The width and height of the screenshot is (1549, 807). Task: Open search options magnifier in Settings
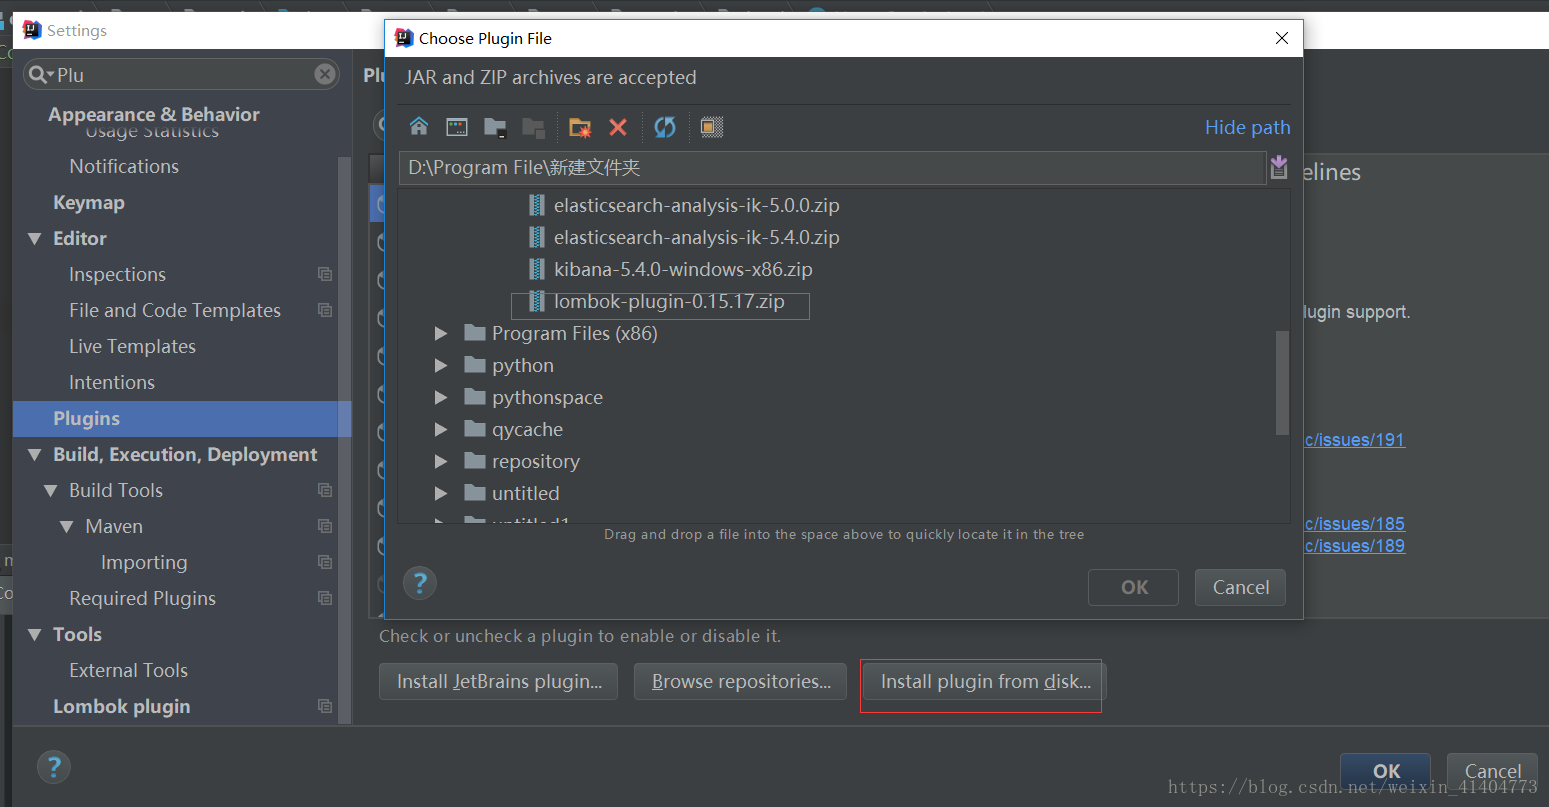pyautogui.click(x=41, y=75)
